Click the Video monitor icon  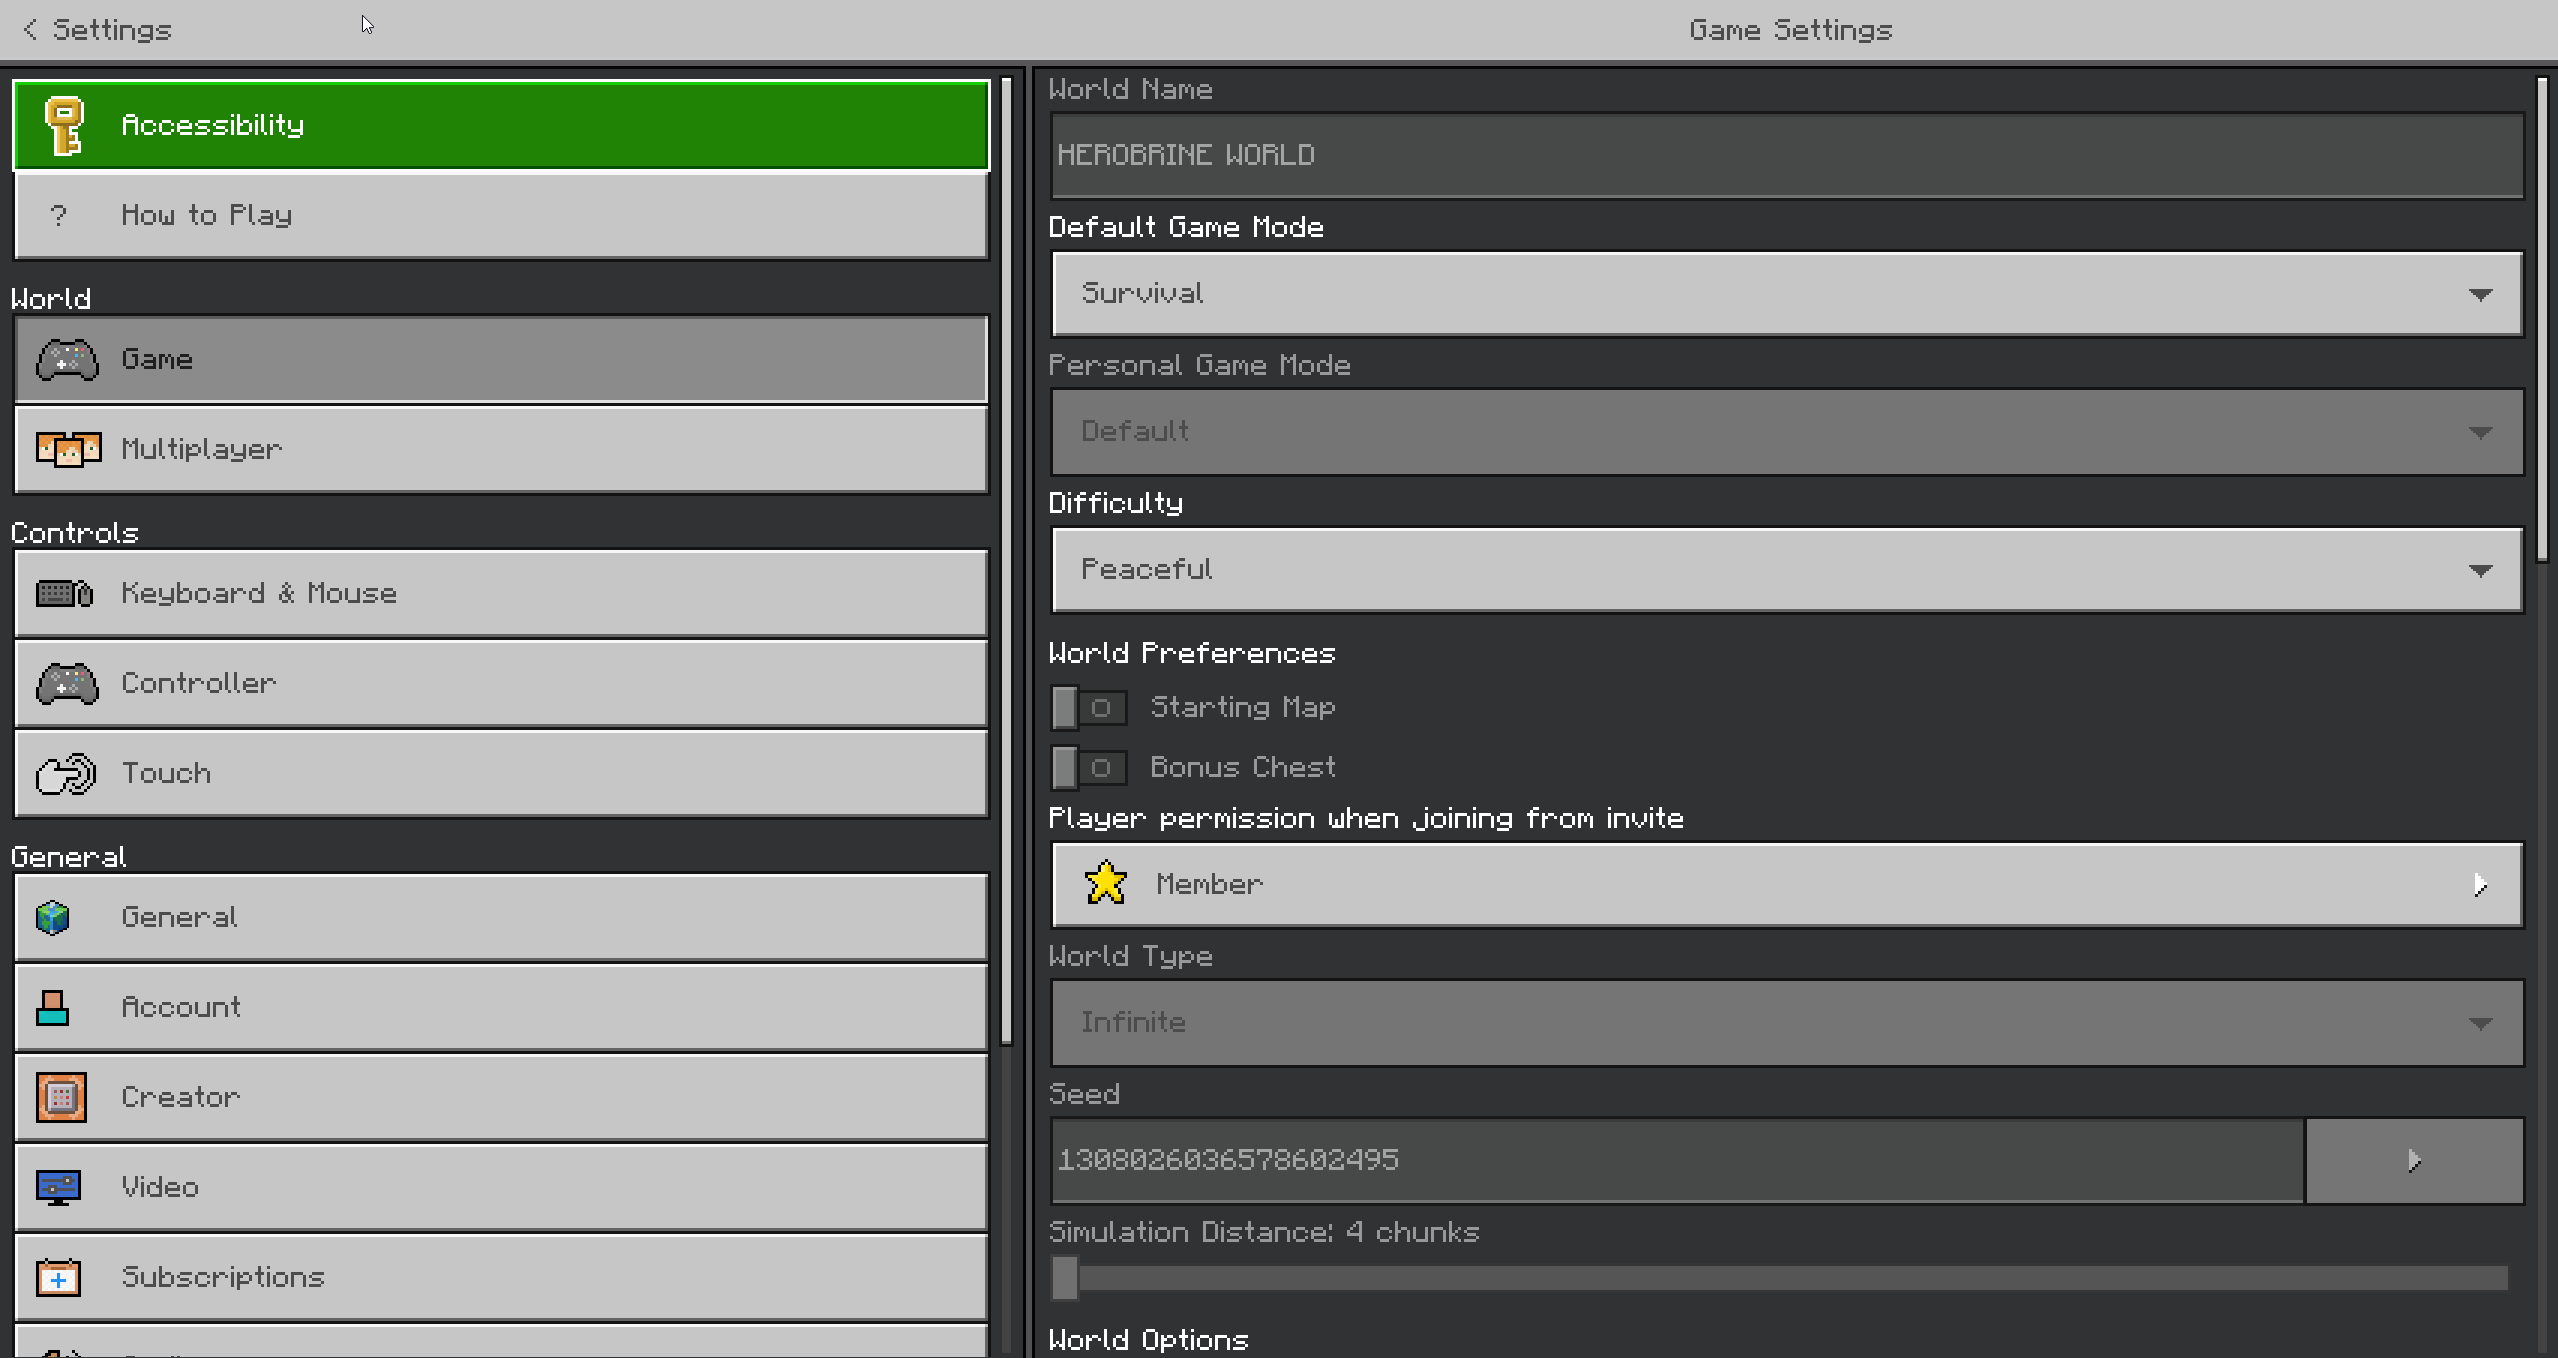pyautogui.click(x=58, y=1187)
